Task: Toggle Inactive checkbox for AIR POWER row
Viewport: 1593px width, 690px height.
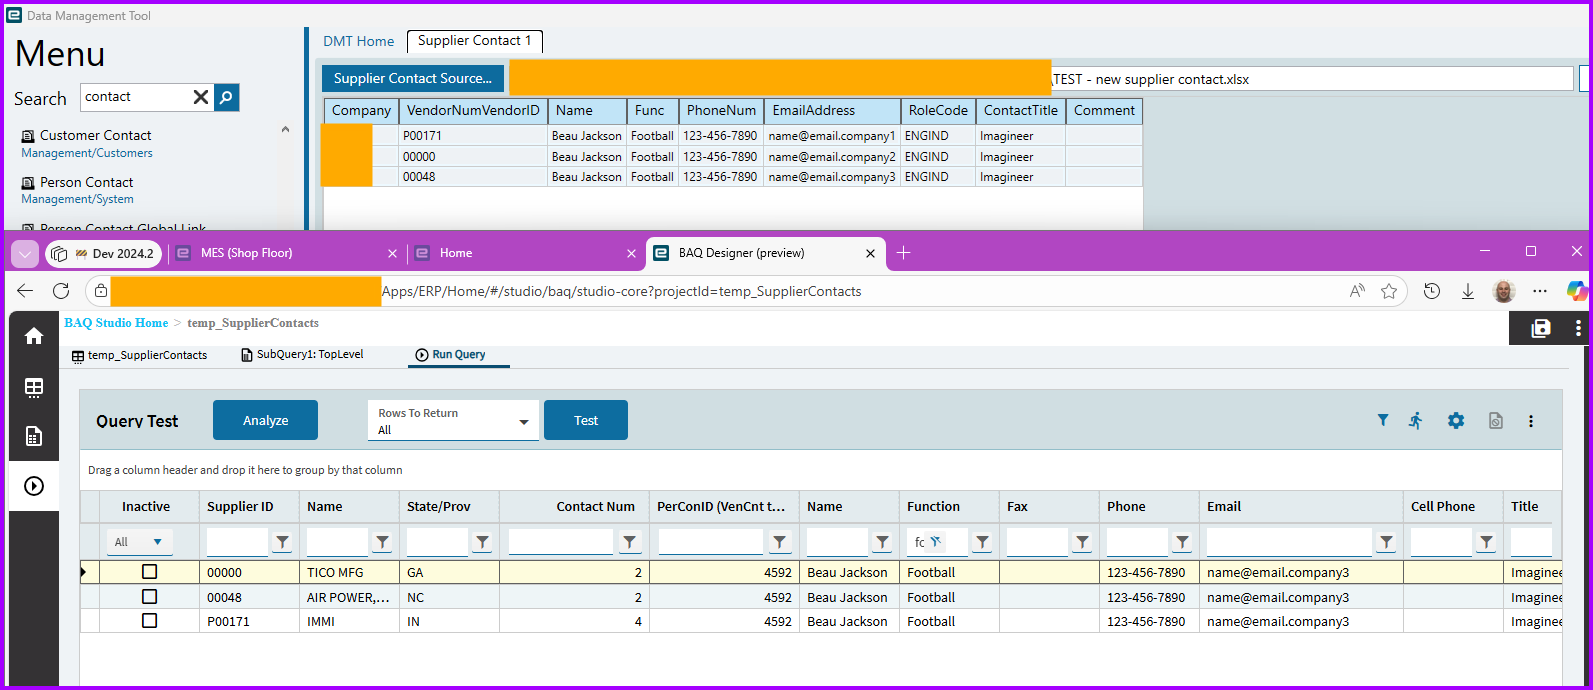Action: click(150, 597)
